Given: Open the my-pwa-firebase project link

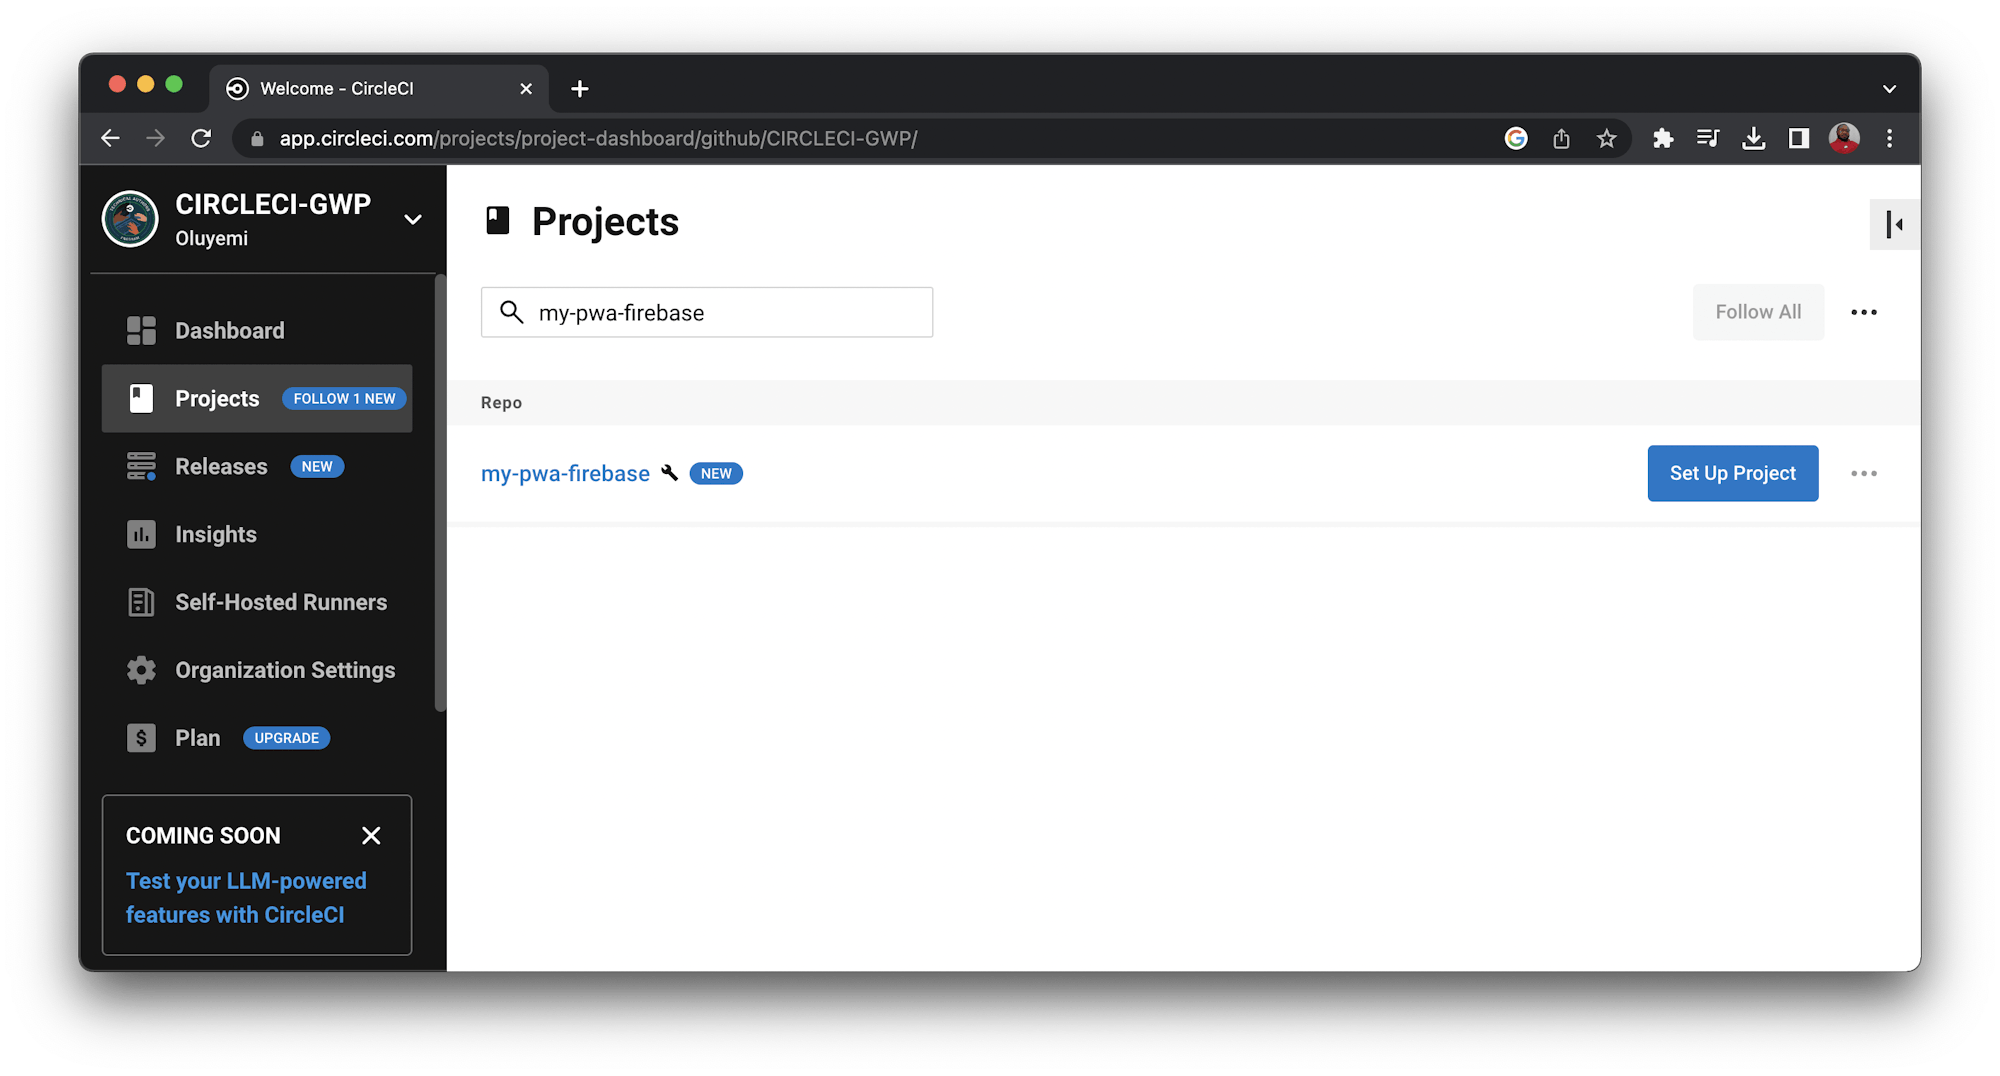Looking at the screenshot, I should (566, 473).
